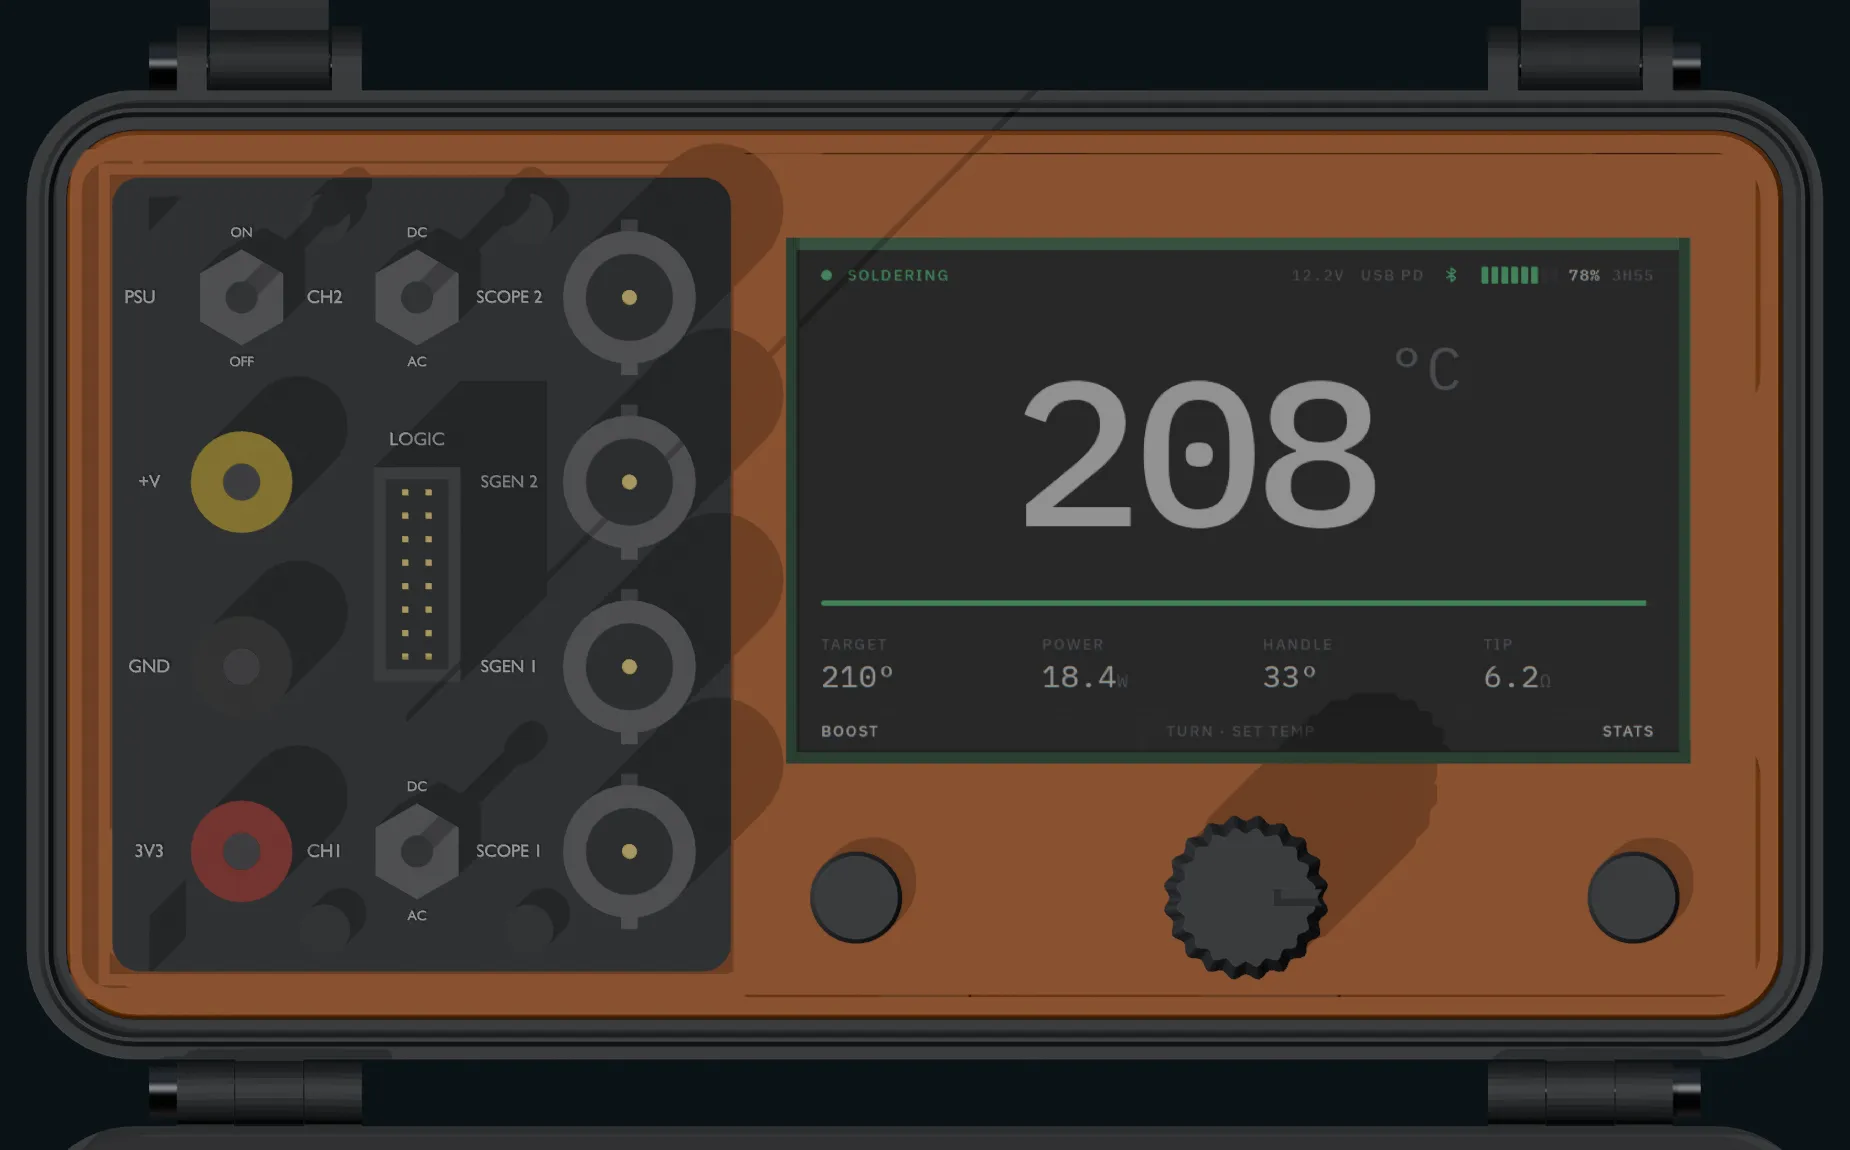1850x1150 pixels.
Task: Click the large 208 temperature reading
Action: tap(1199, 454)
